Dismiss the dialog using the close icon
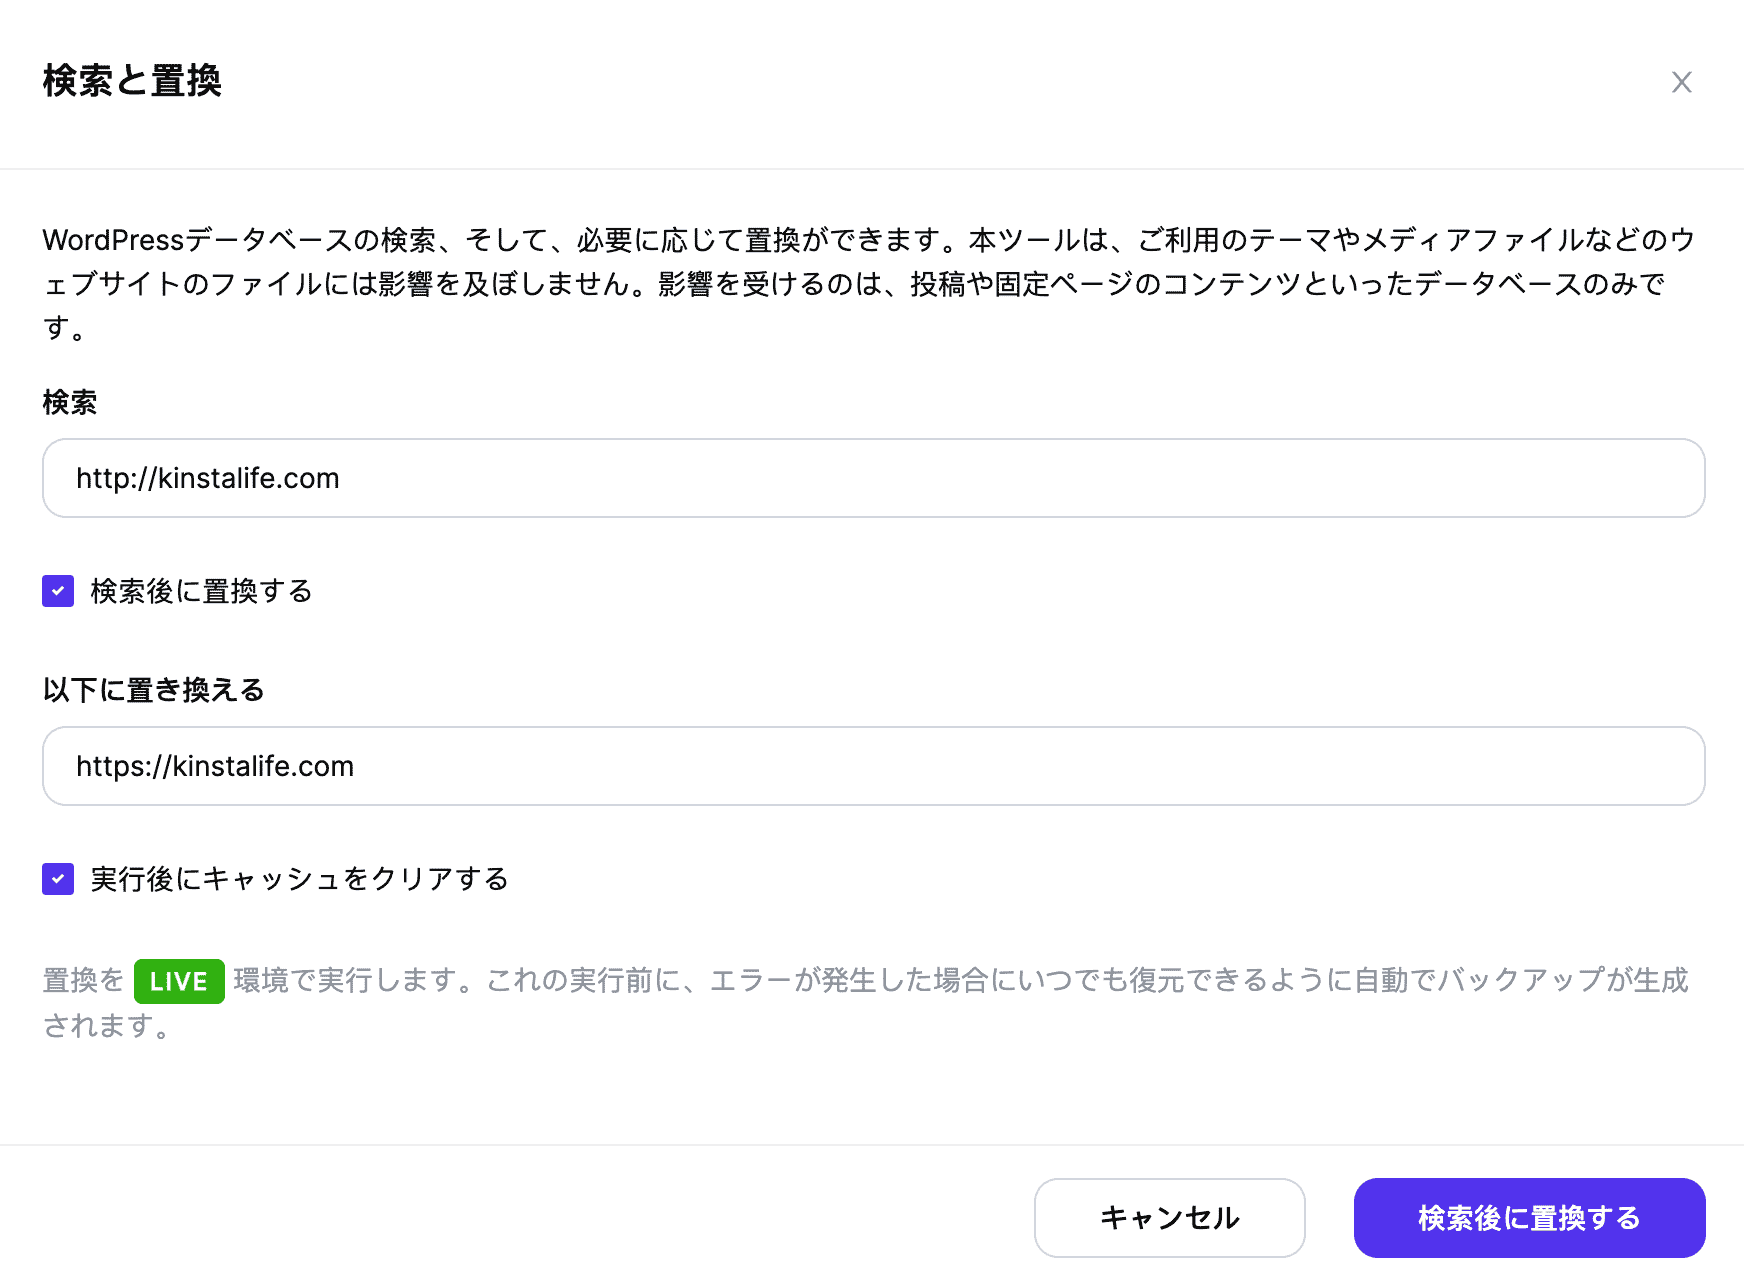 click(x=1683, y=83)
